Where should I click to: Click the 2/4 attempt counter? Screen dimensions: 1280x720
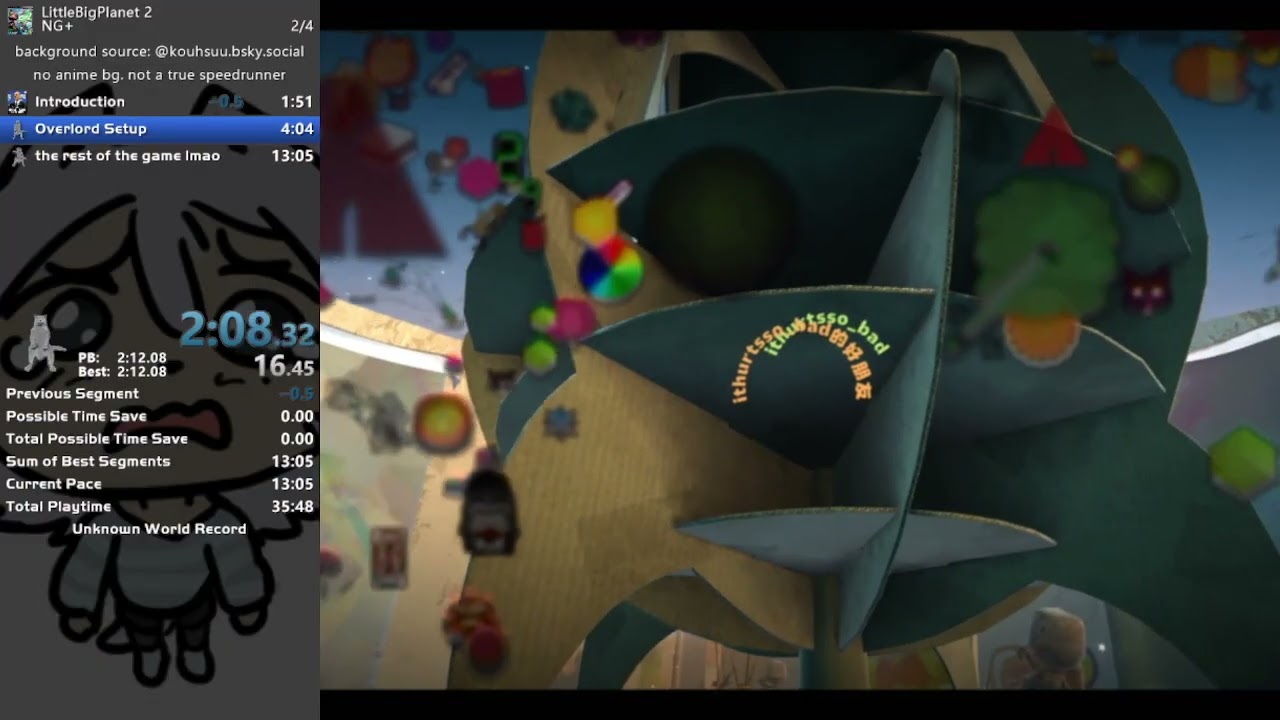(x=301, y=26)
